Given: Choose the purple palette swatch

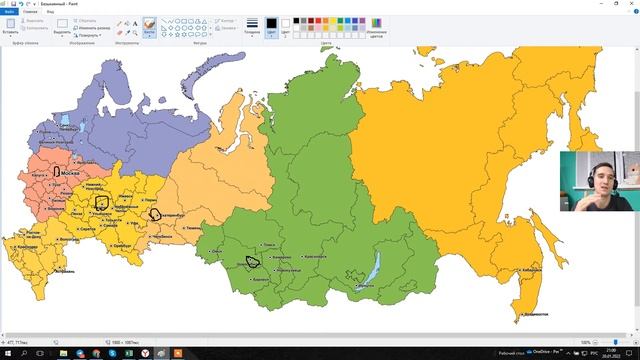Looking at the screenshot, I should coord(362,20).
